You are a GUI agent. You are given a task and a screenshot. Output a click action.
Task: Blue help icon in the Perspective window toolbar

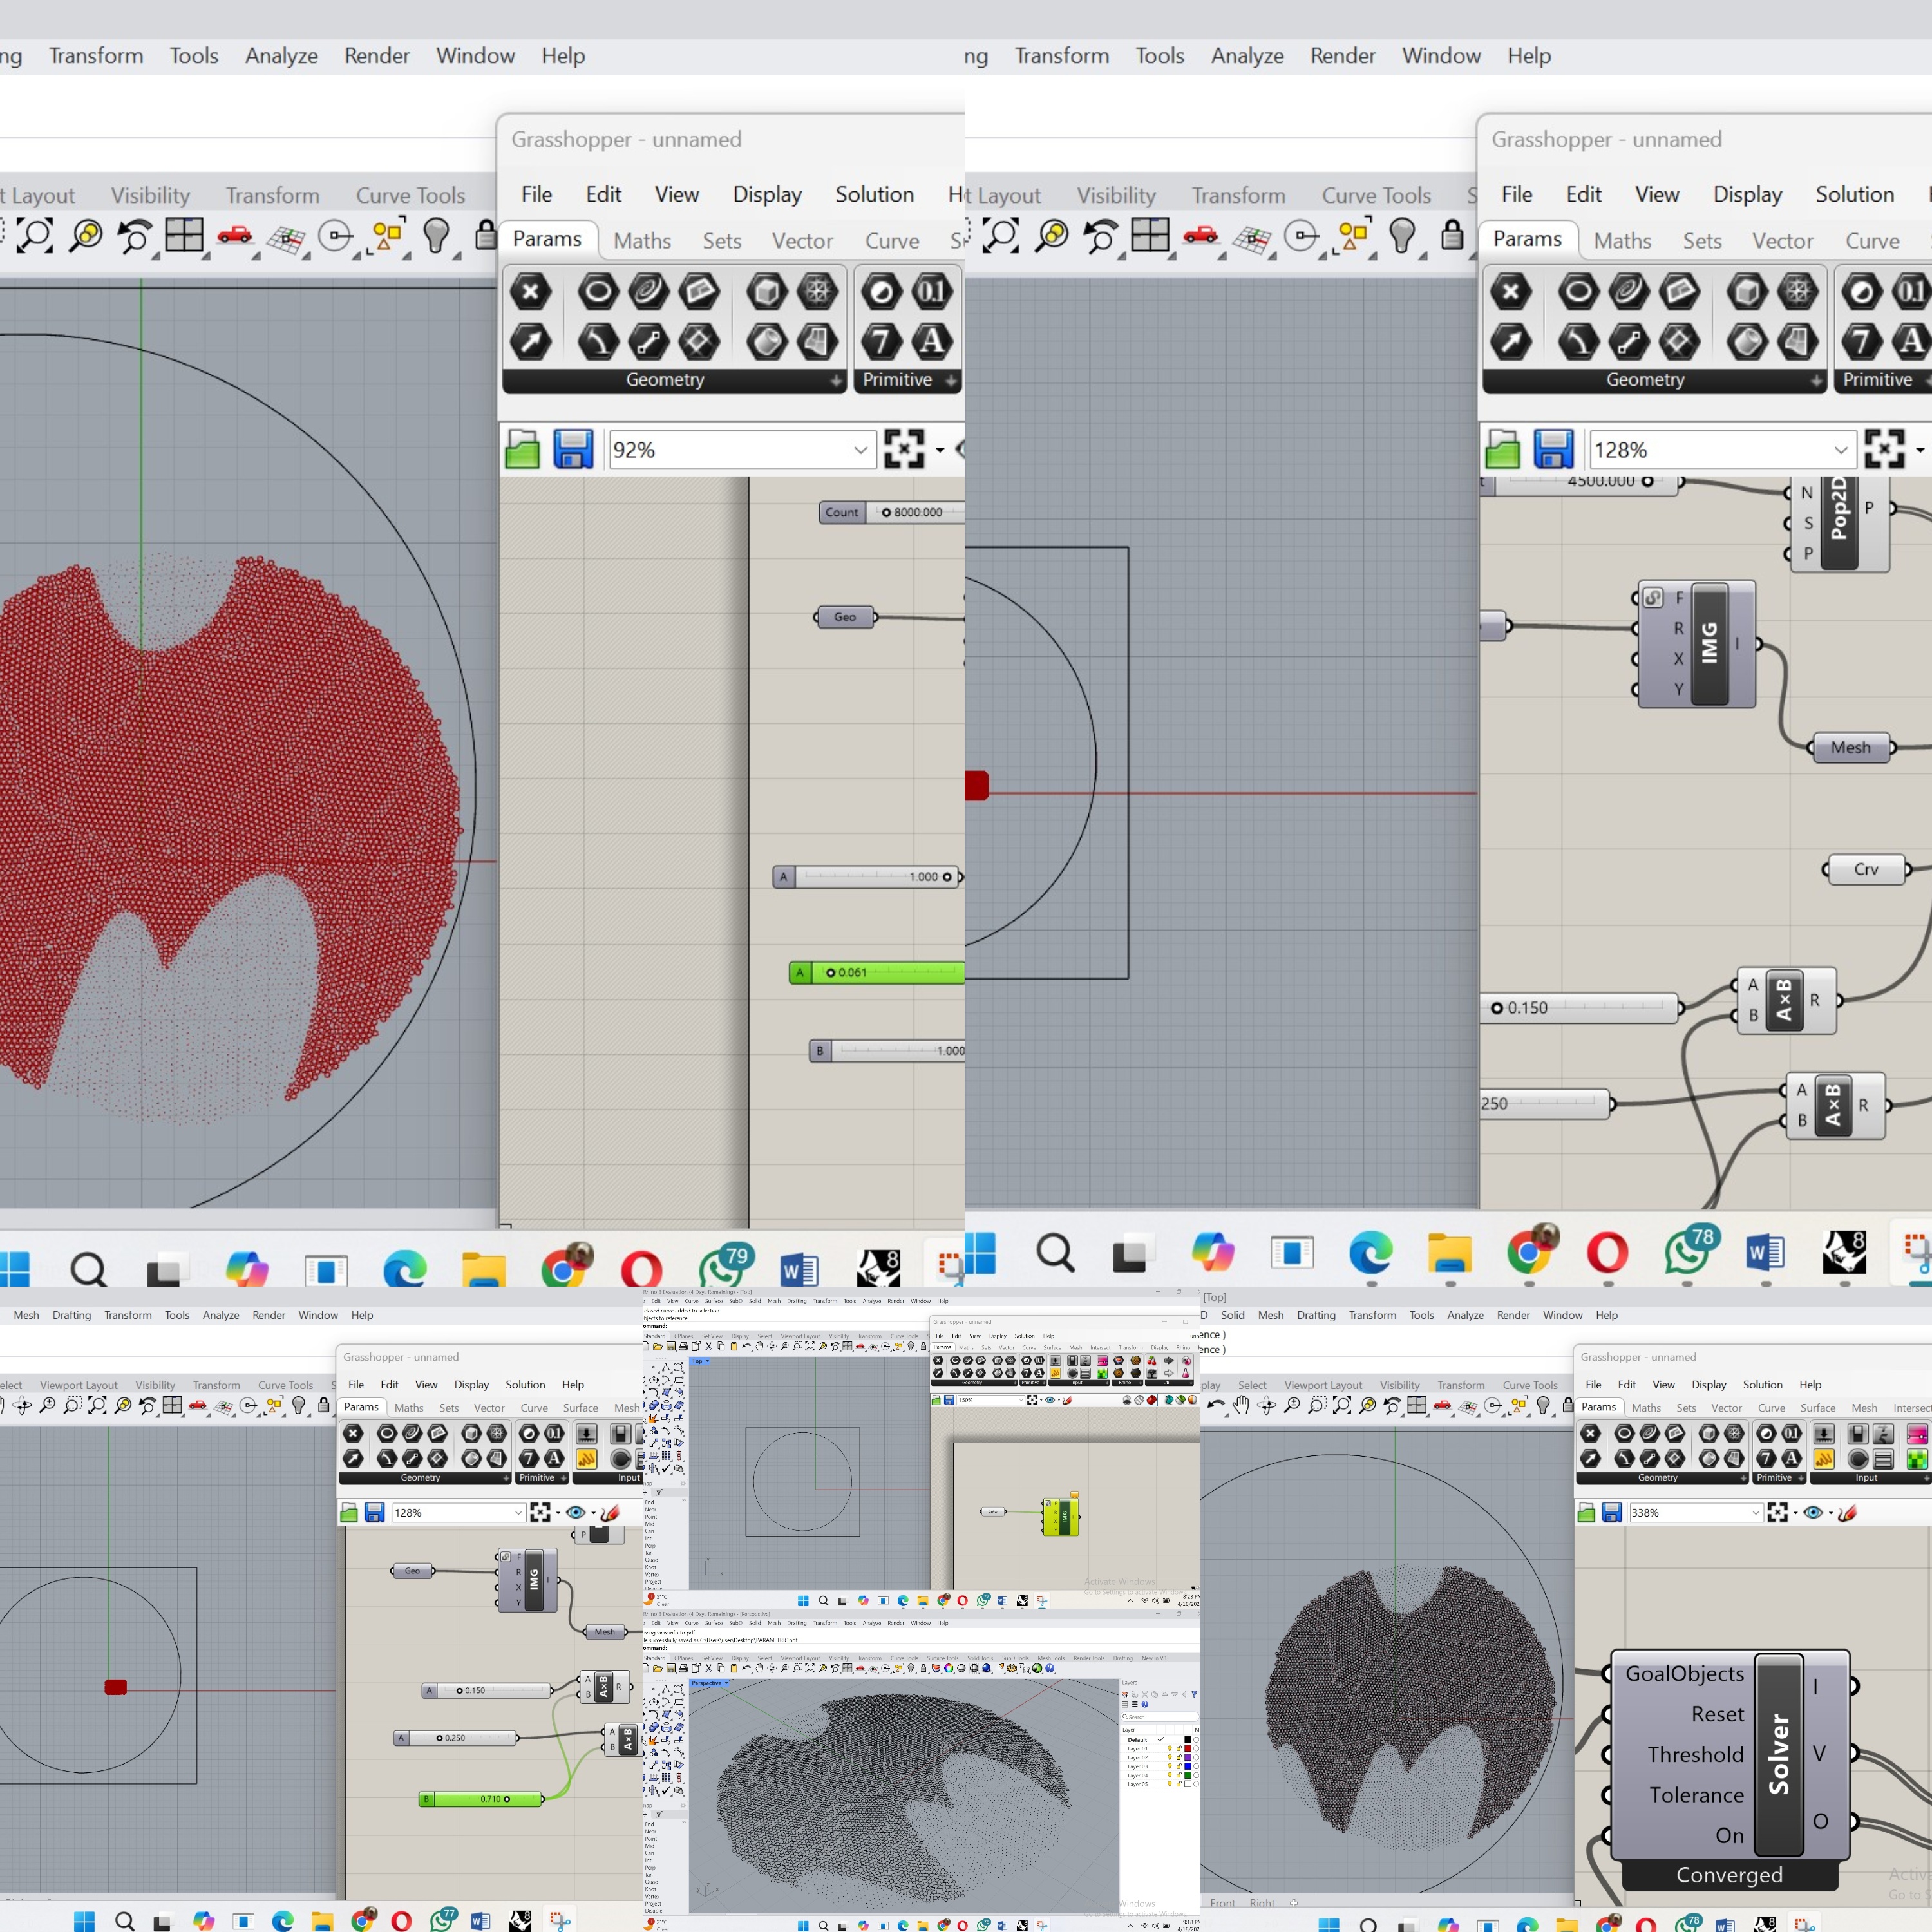point(1050,1668)
